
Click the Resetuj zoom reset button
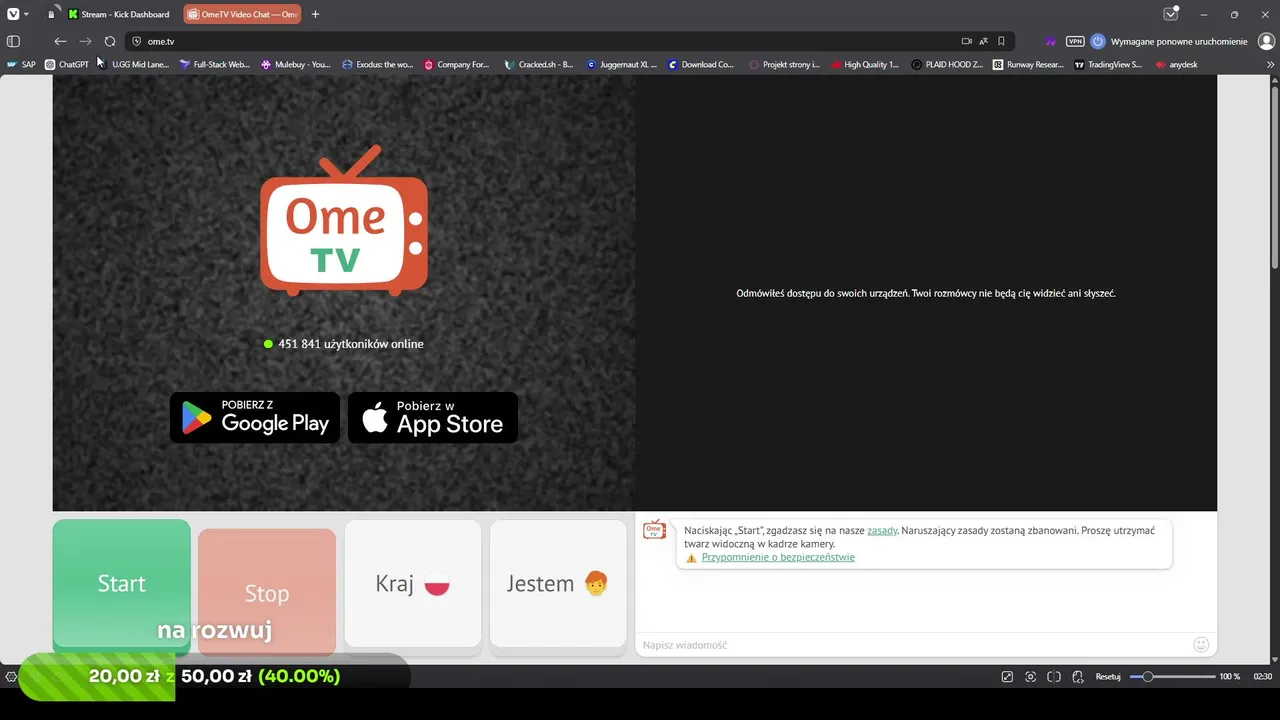point(1107,677)
